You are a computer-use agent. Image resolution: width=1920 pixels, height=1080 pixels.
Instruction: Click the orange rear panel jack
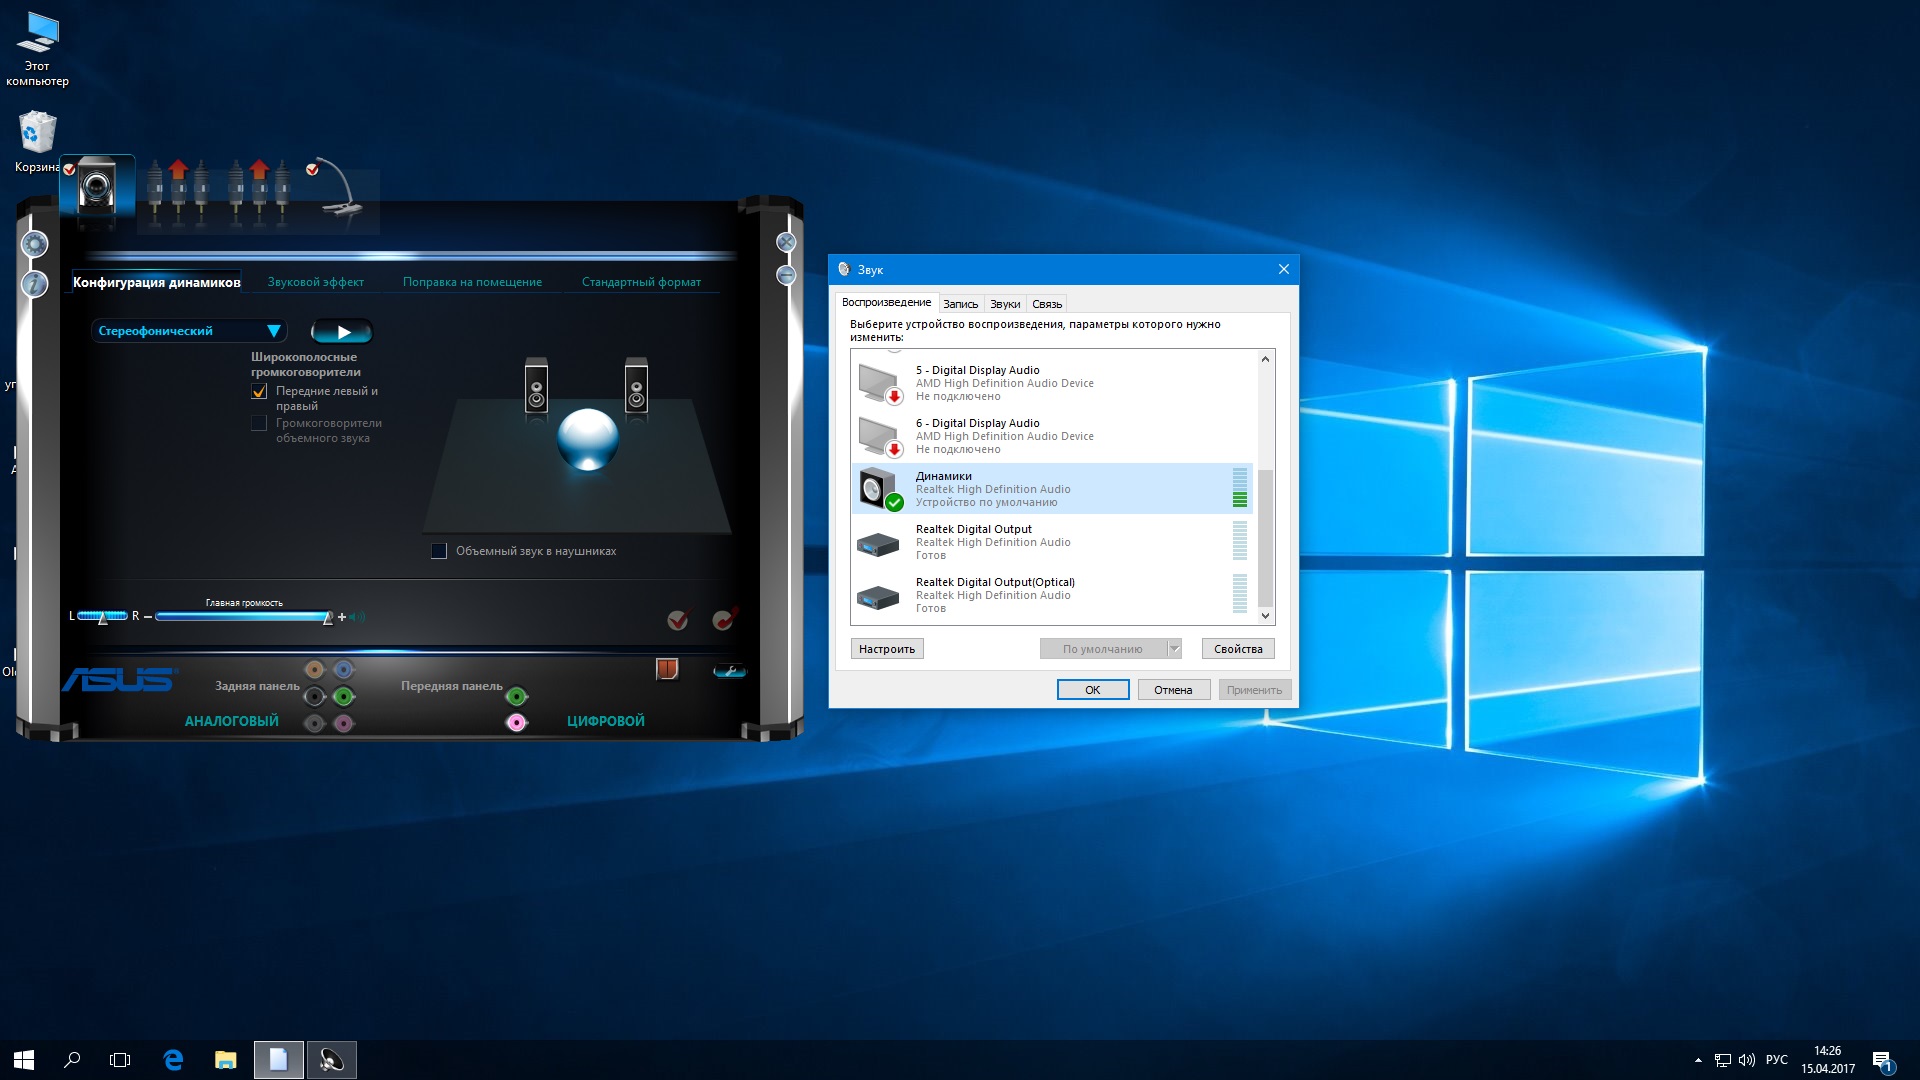(314, 669)
